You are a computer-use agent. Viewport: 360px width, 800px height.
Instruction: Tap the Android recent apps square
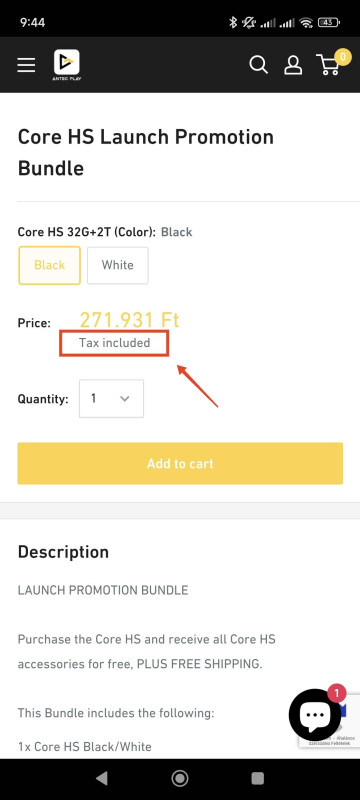258,778
